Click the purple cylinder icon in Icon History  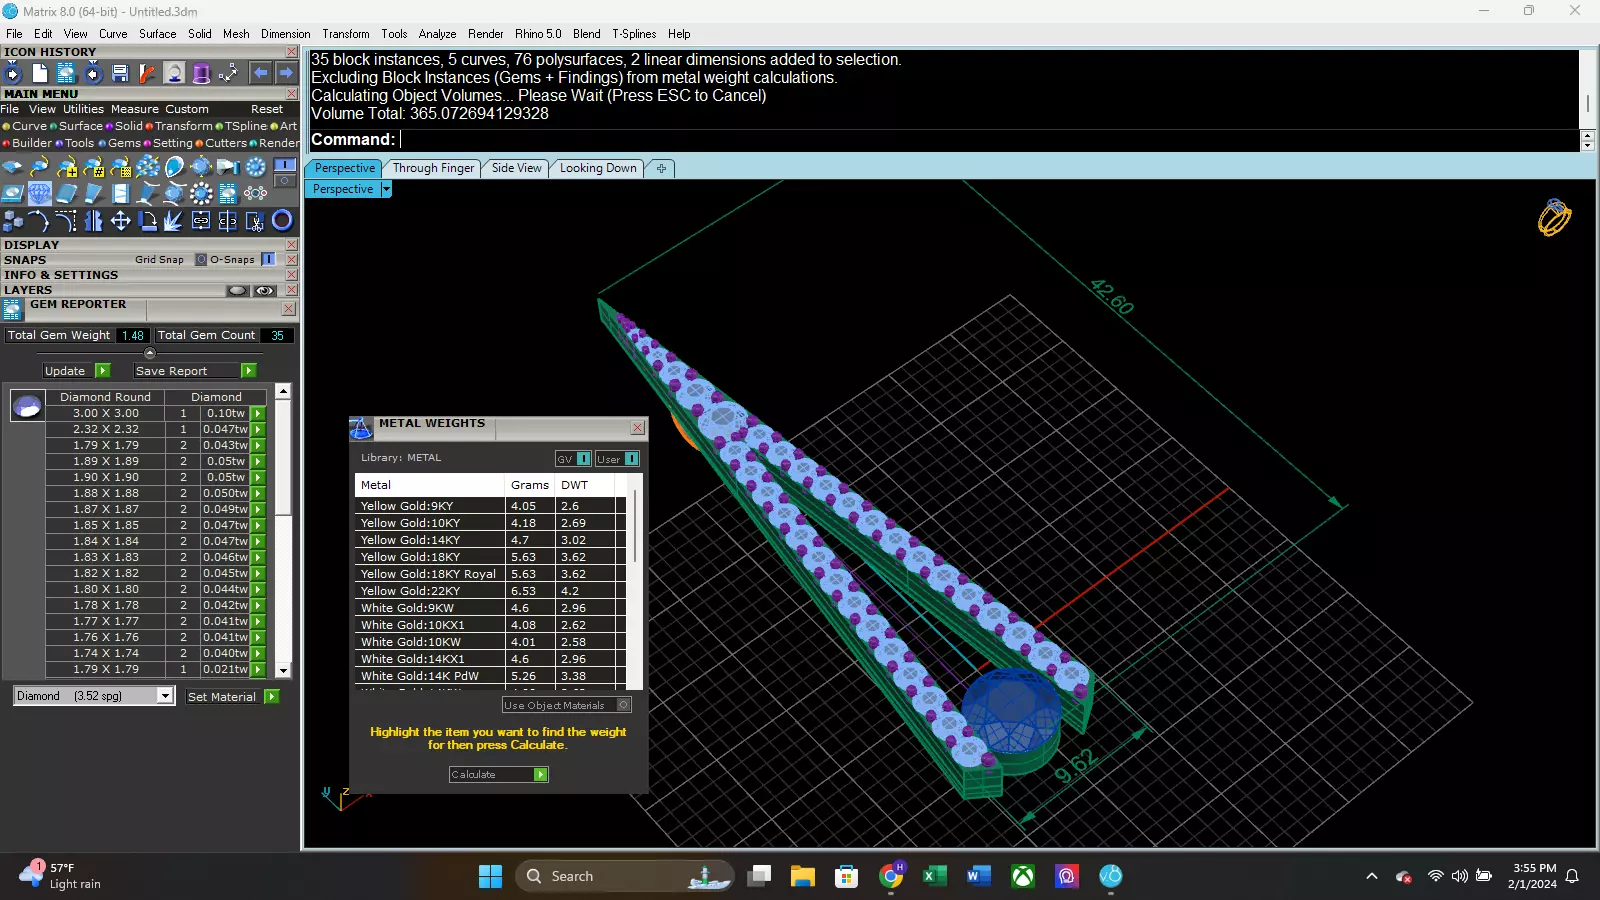(201, 73)
